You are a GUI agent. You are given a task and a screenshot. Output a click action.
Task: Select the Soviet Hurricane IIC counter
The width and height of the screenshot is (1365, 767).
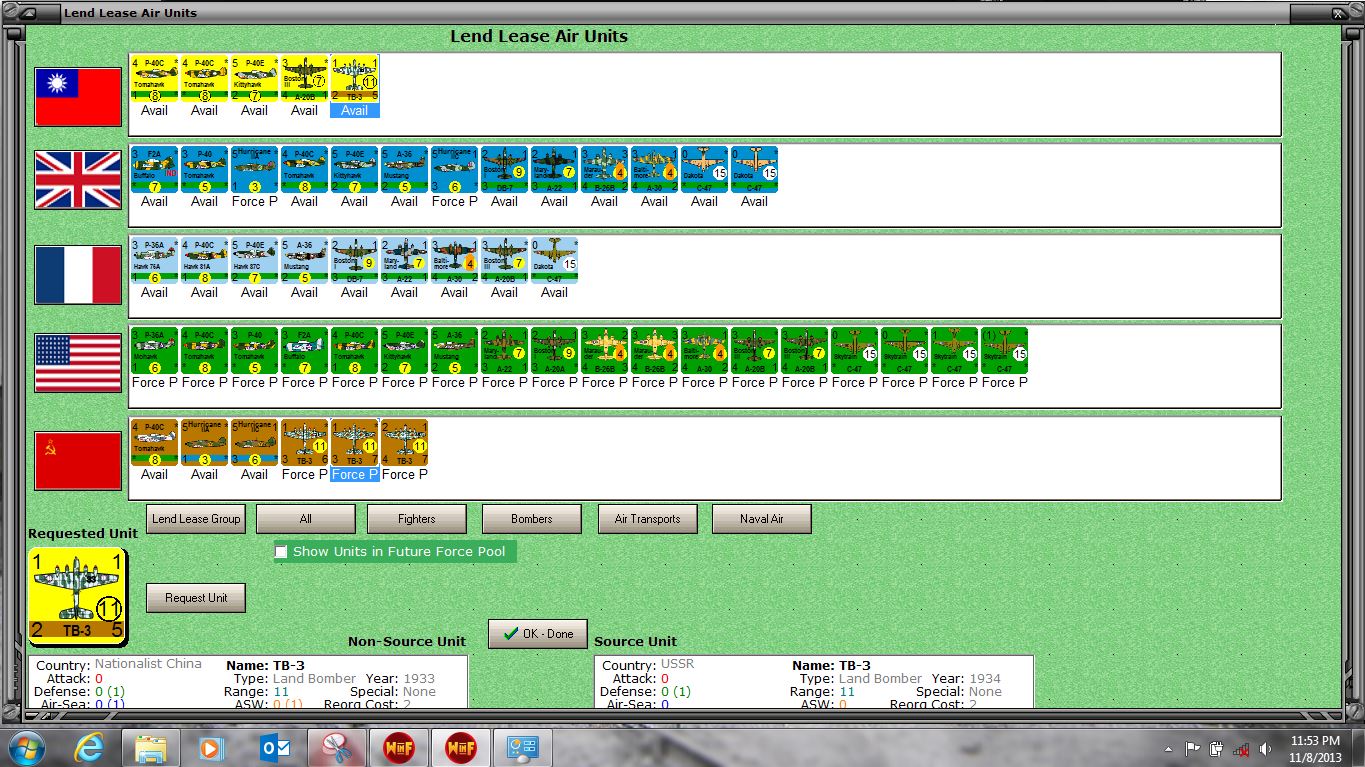(x=254, y=443)
